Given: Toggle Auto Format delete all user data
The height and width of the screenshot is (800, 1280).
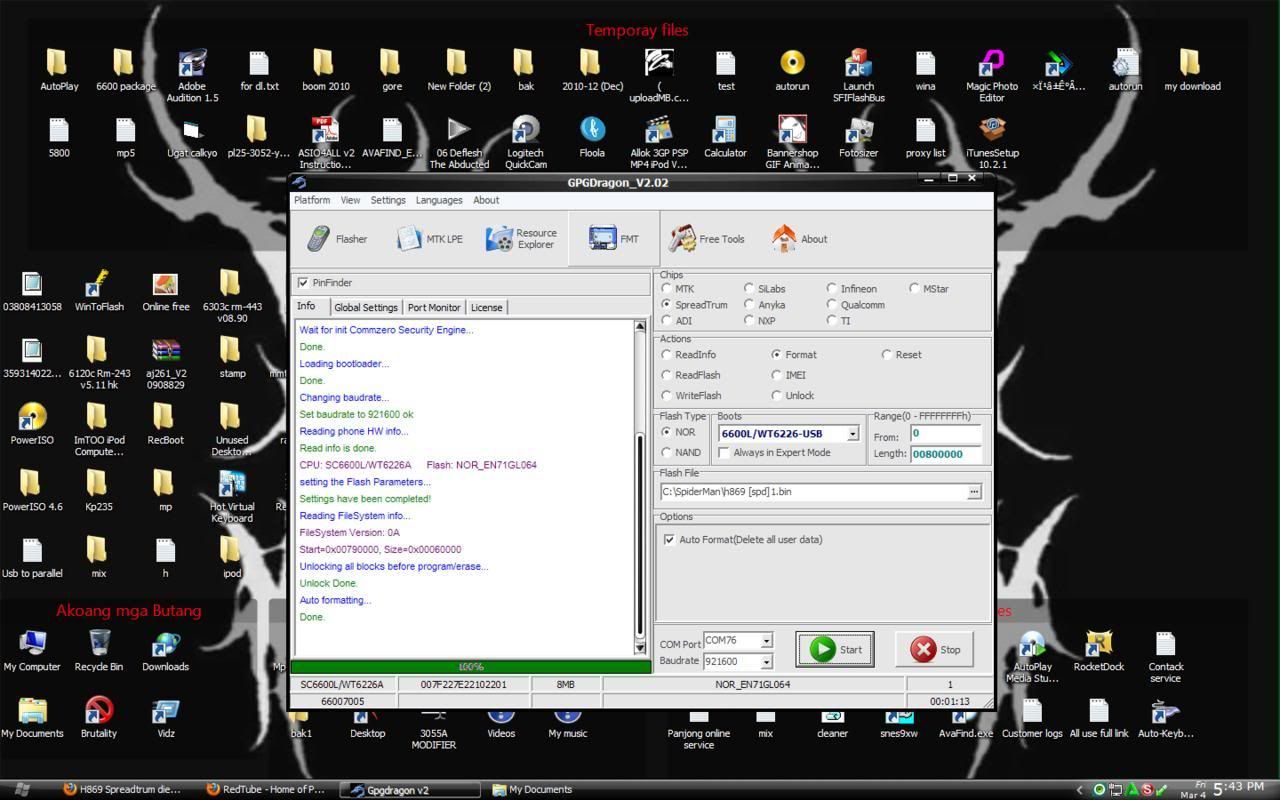Looking at the screenshot, I should [669, 540].
